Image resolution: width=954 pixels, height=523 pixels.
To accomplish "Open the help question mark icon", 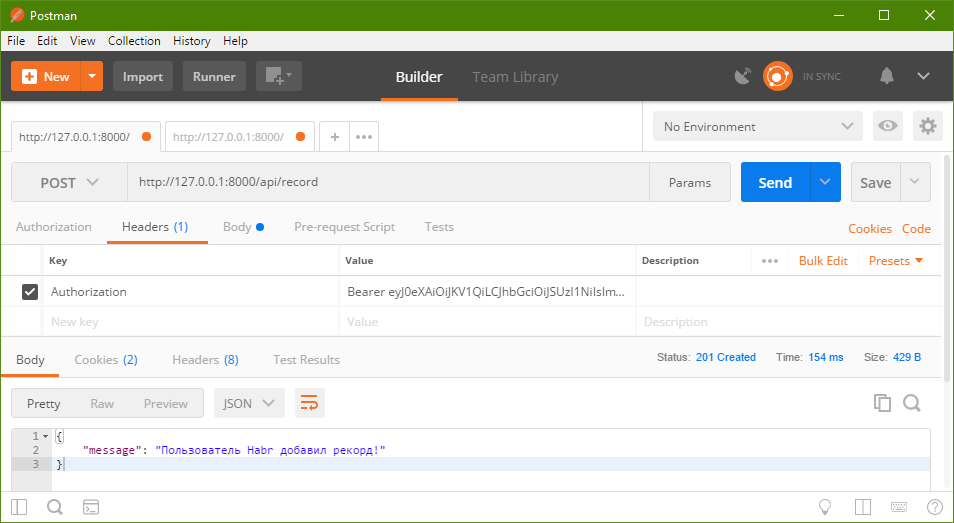I will pos(935,507).
